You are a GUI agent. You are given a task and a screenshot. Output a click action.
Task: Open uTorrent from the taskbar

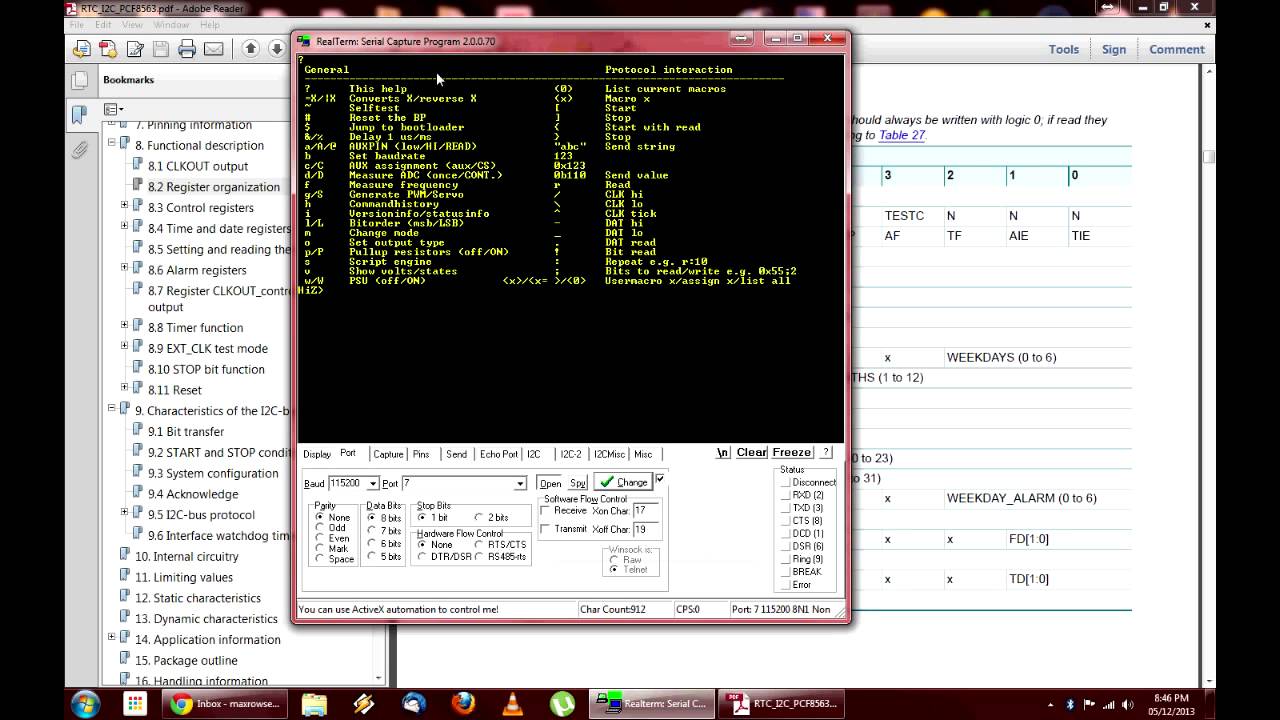(x=562, y=704)
